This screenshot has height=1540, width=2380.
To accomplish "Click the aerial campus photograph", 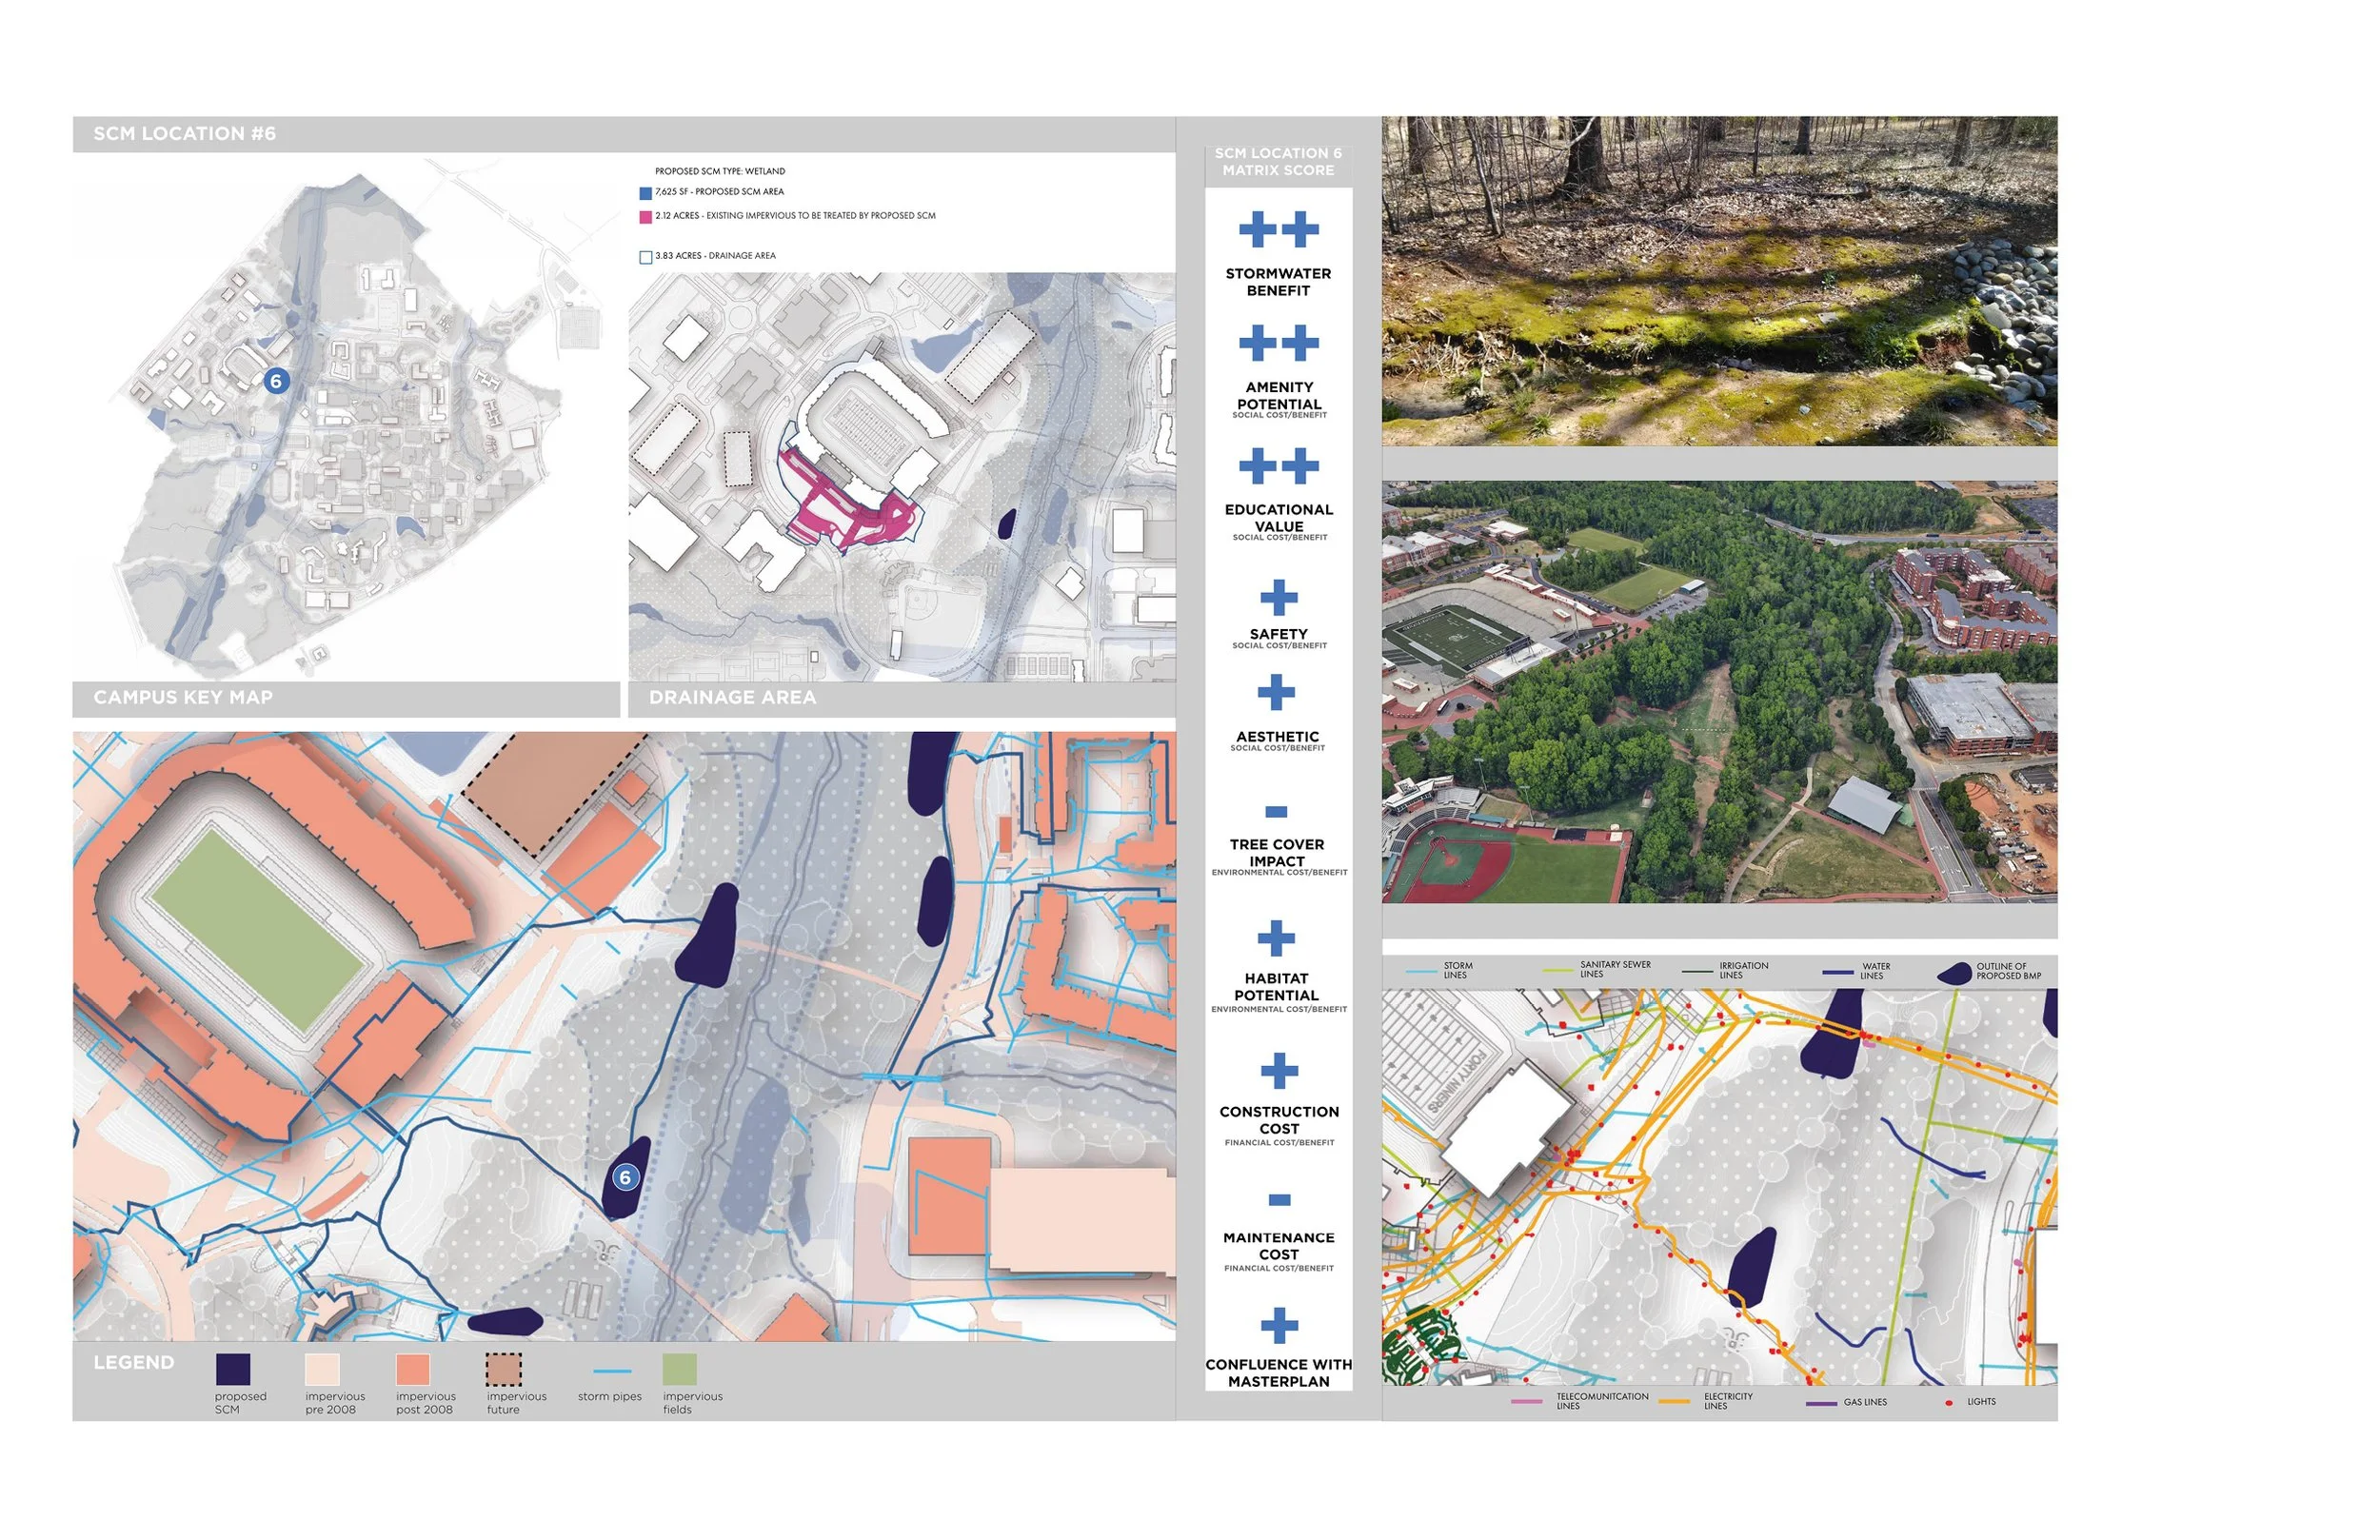I will coord(1719,692).
